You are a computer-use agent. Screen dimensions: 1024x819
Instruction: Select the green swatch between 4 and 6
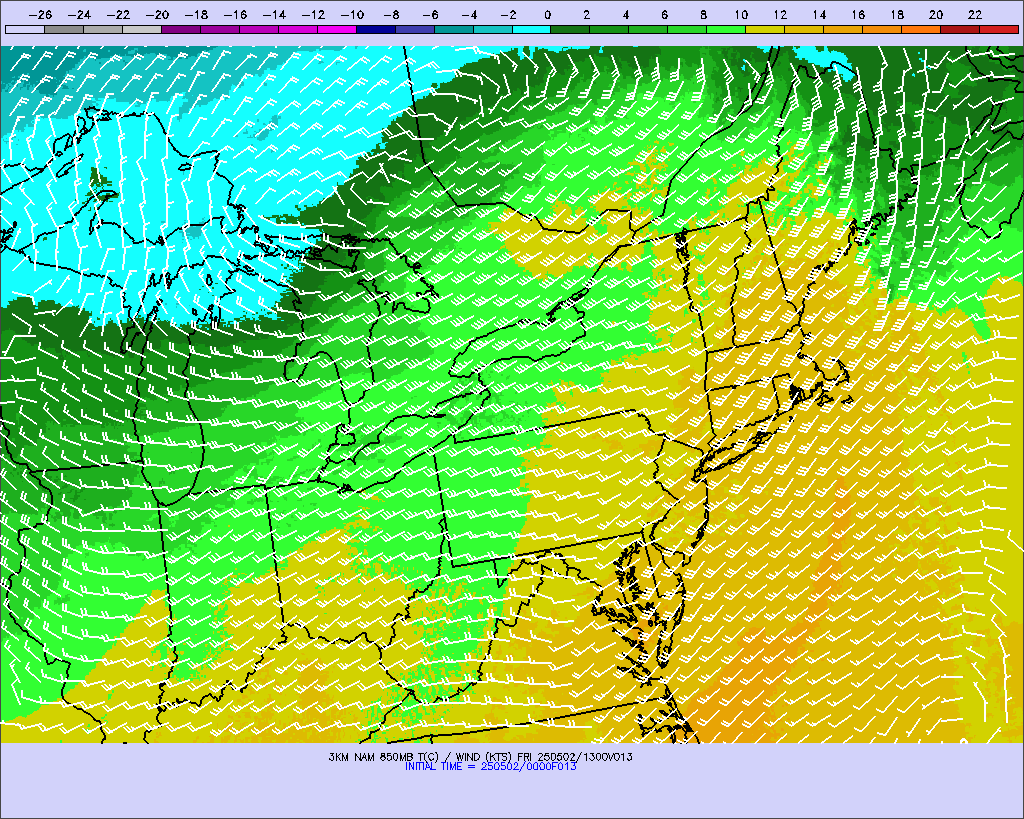coord(648,29)
